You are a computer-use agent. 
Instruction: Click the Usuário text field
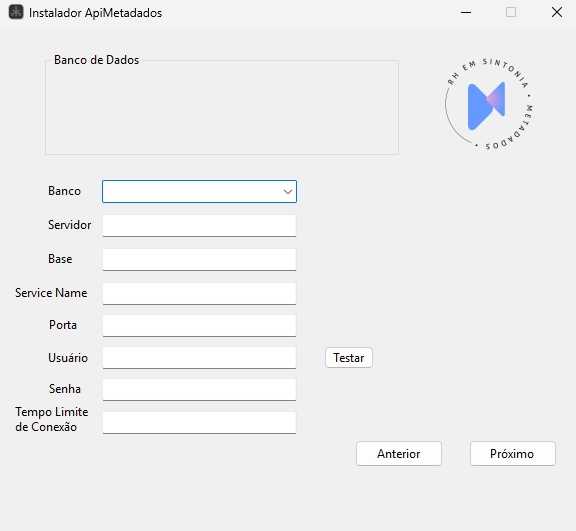(199, 358)
